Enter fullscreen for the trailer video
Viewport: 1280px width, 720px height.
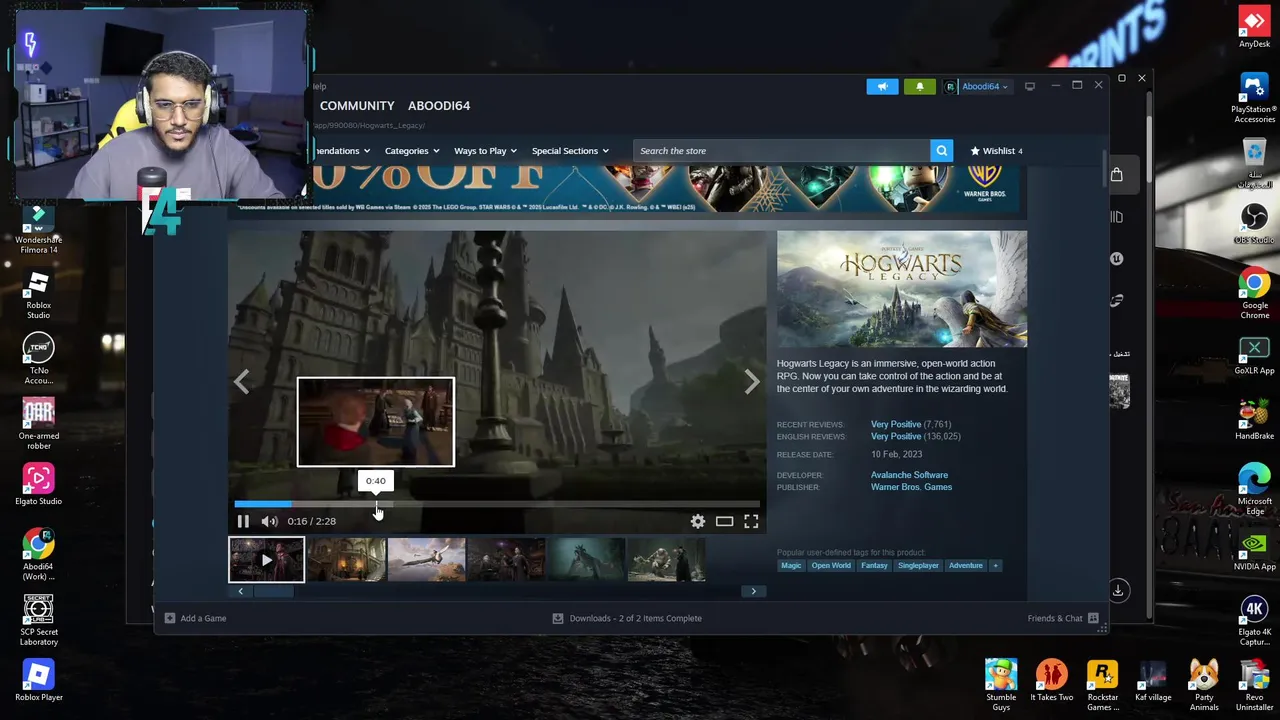point(751,521)
